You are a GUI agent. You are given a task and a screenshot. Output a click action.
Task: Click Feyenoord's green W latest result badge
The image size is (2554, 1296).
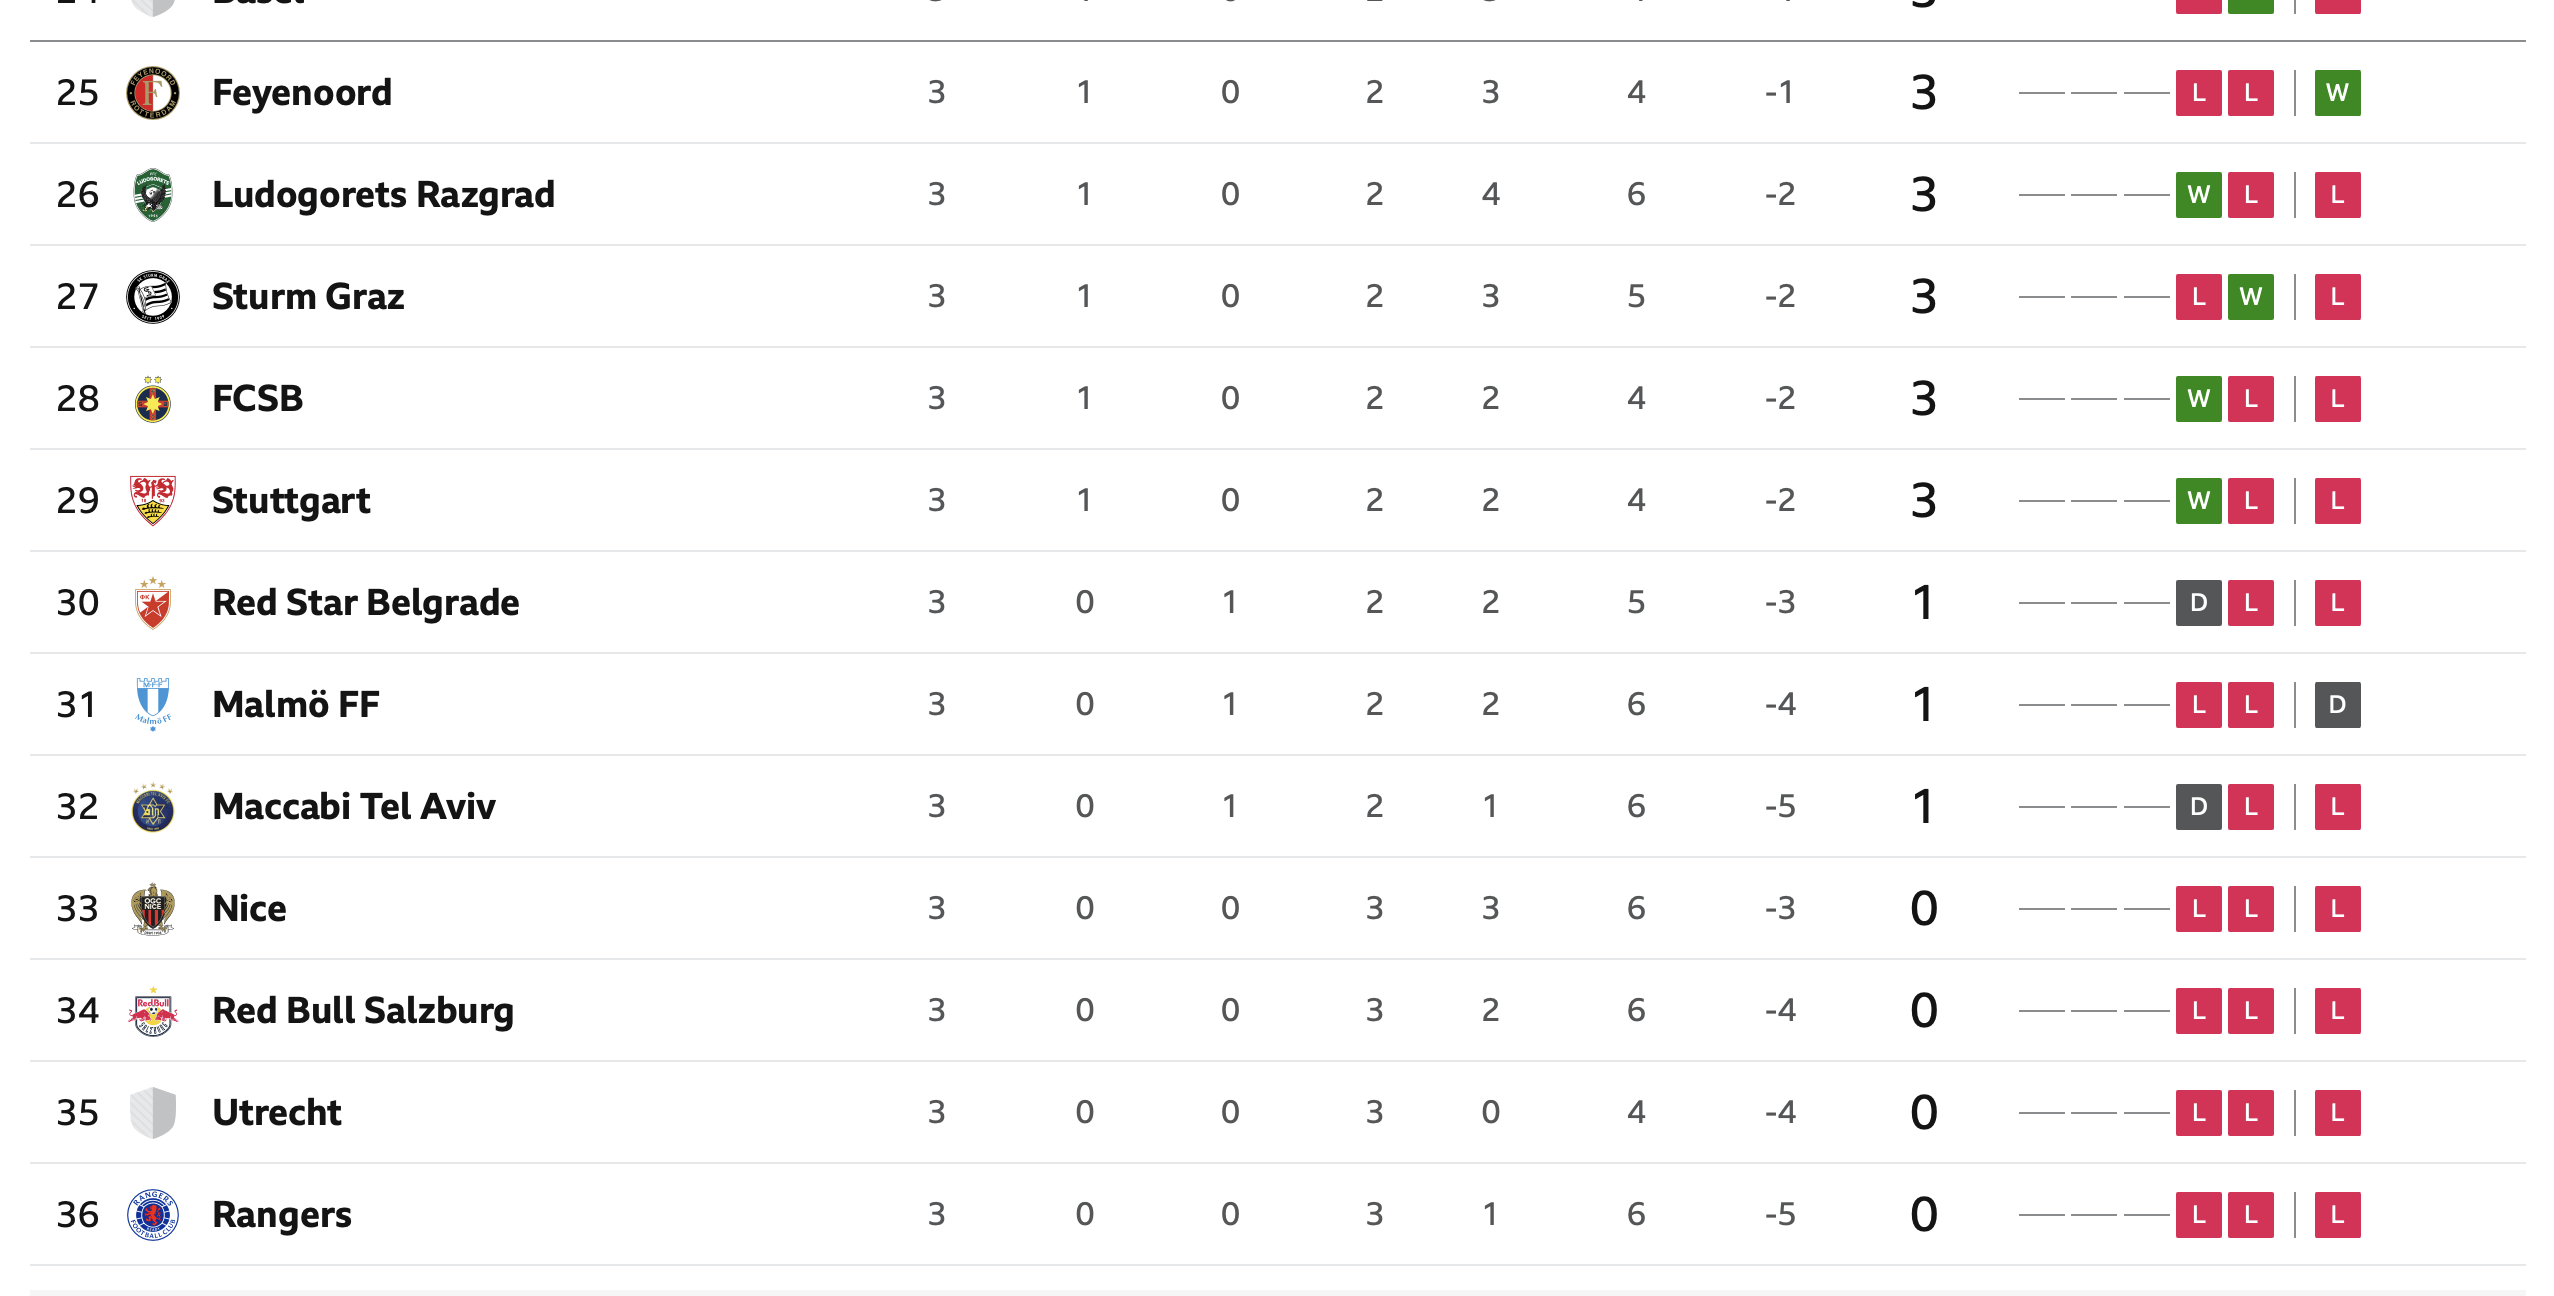tap(2337, 93)
